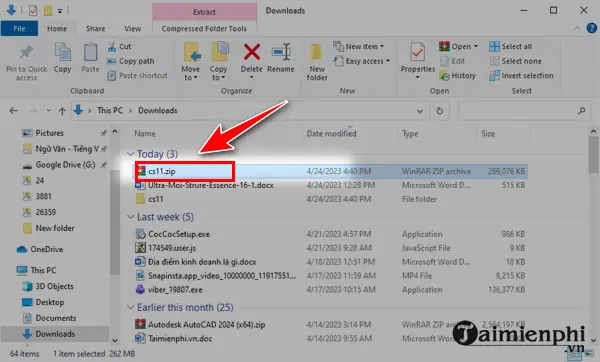The height and width of the screenshot is (362, 600).
Task: Switch to the Share tab
Action: (x=96, y=29)
